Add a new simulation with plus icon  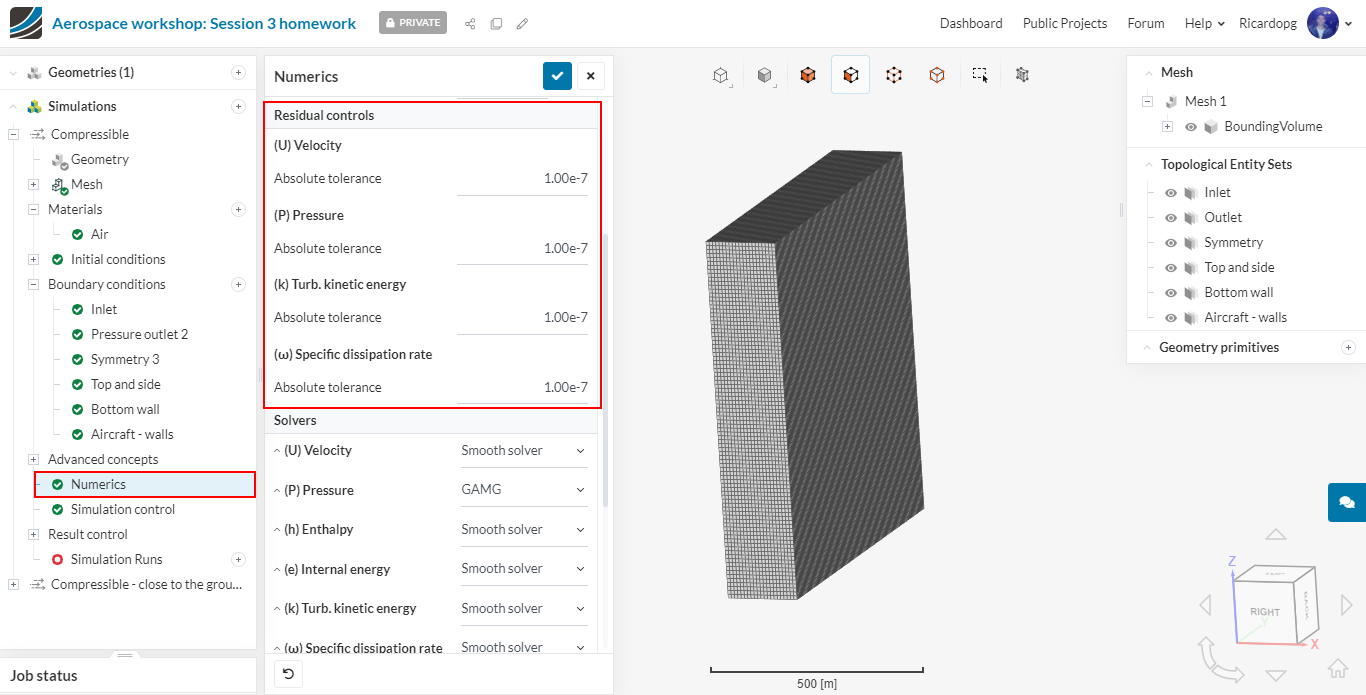tap(238, 106)
